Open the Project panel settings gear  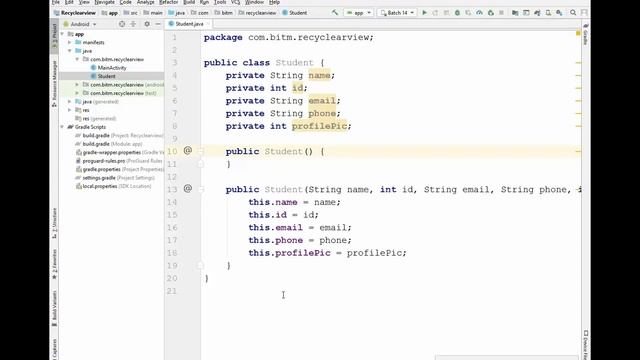coord(147,24)
